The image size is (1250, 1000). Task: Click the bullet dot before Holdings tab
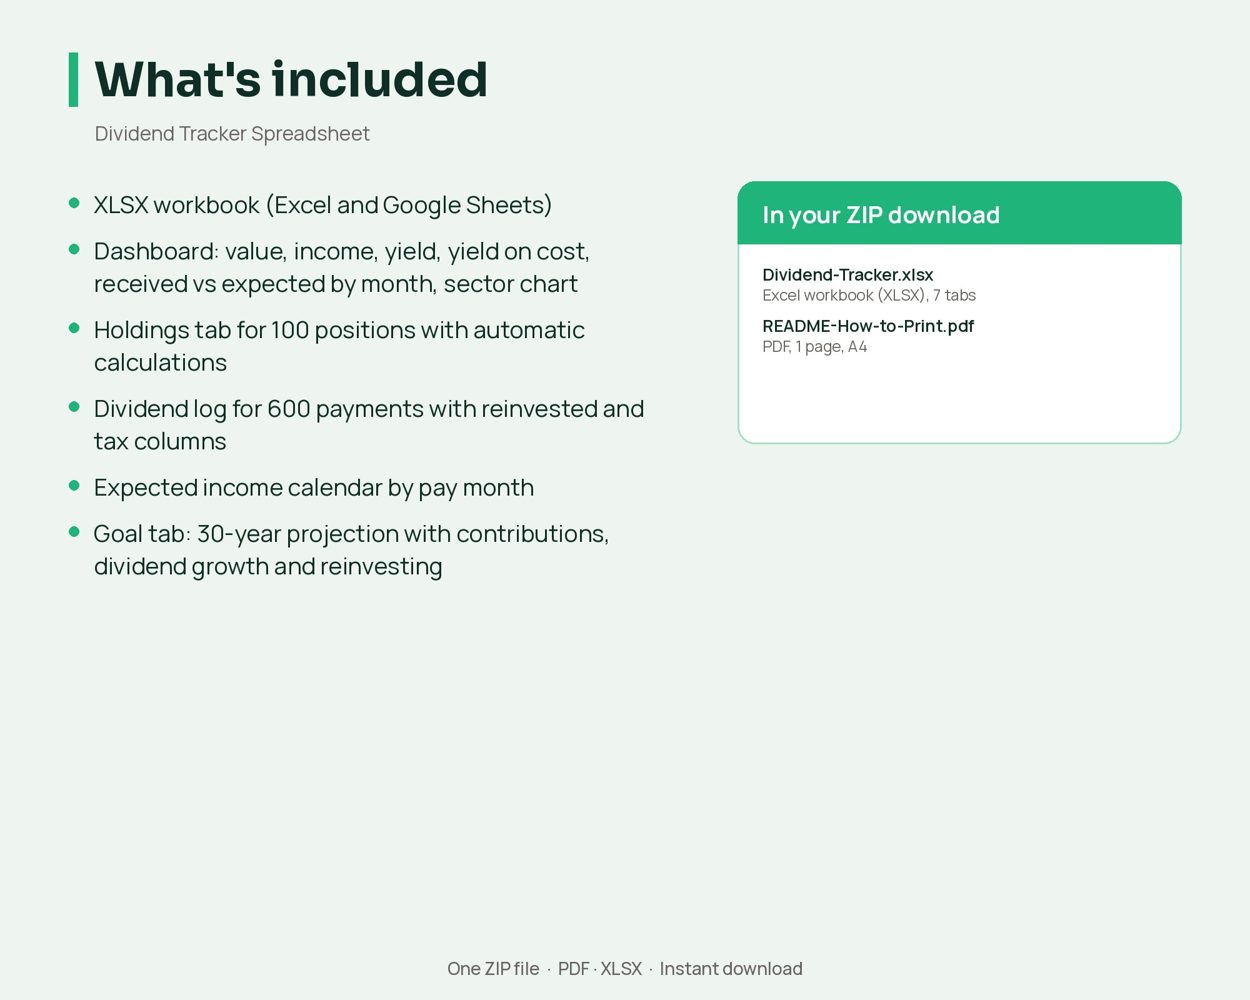74,328
